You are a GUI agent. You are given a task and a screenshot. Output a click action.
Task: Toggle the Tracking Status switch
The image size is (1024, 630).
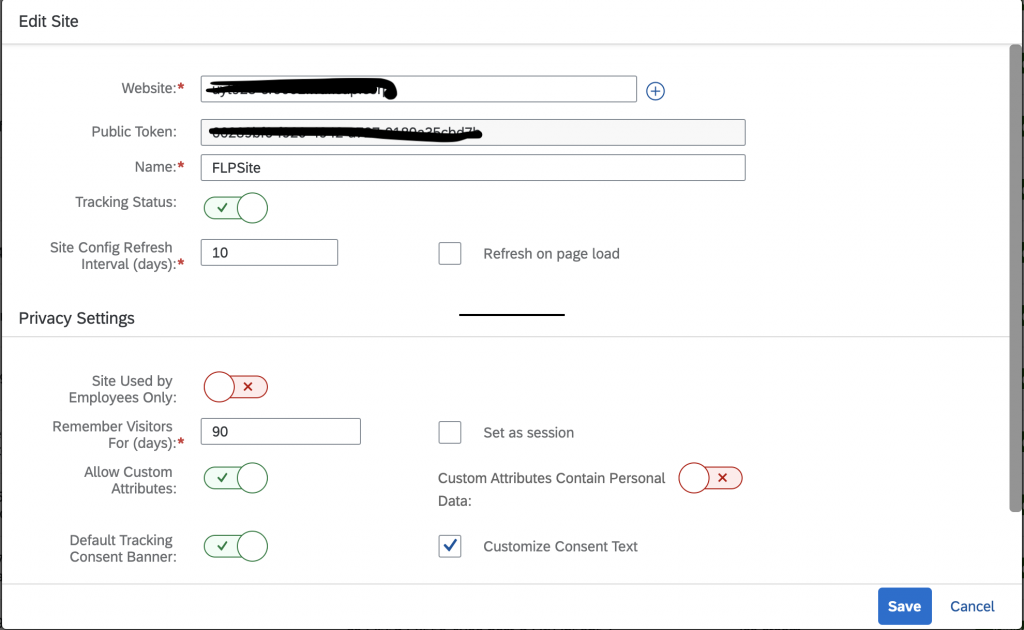(236, 208)
